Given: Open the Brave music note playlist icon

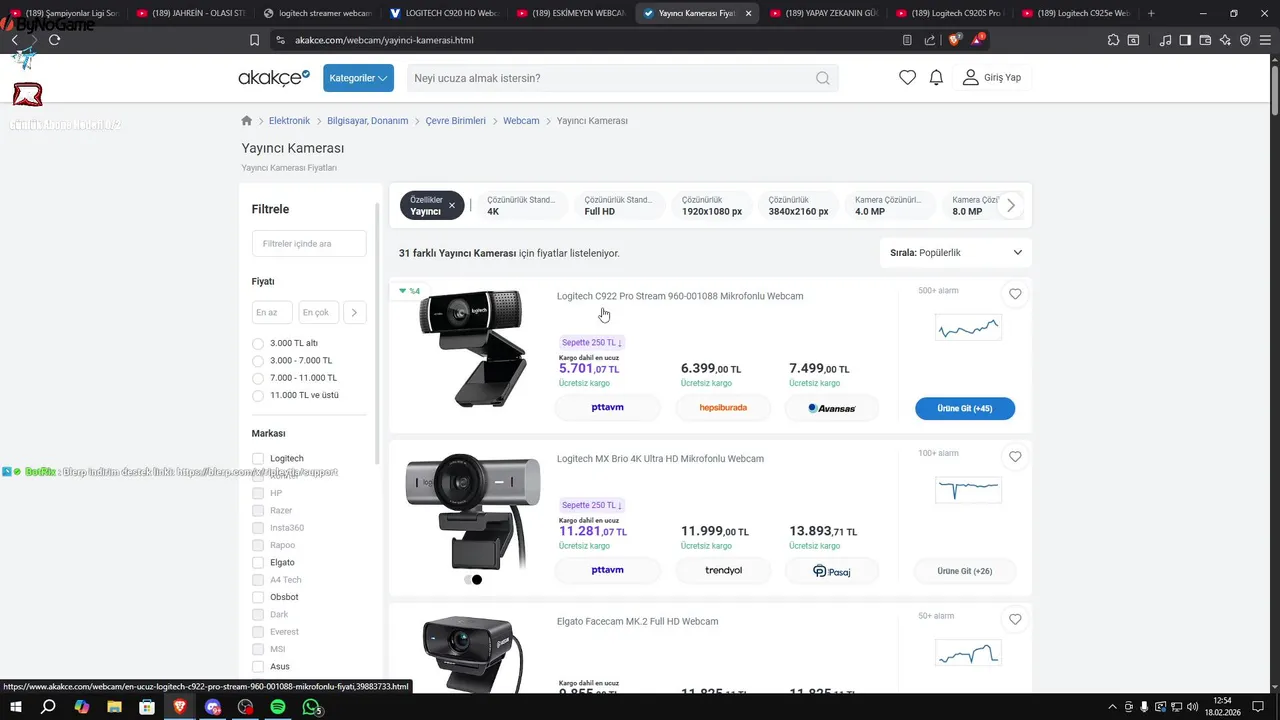Looking at the screenshot, I should click(1165, 40).
